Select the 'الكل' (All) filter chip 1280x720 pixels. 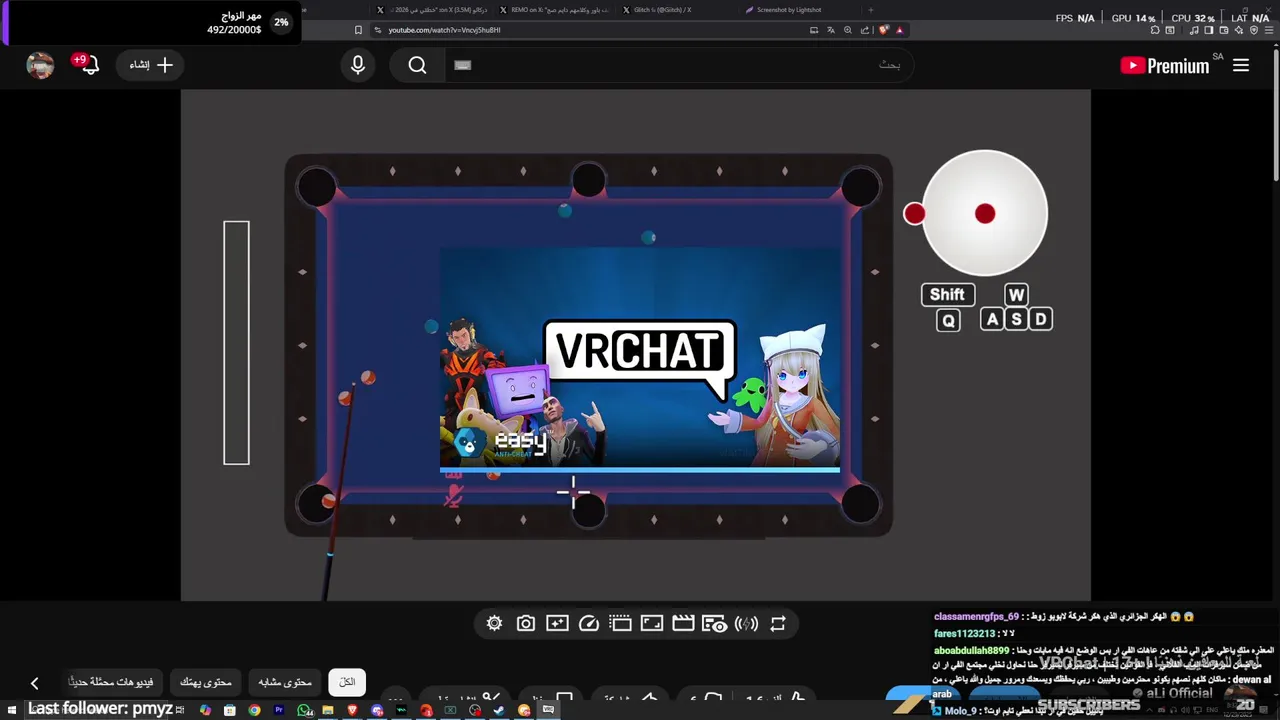(x=347, y=682)
